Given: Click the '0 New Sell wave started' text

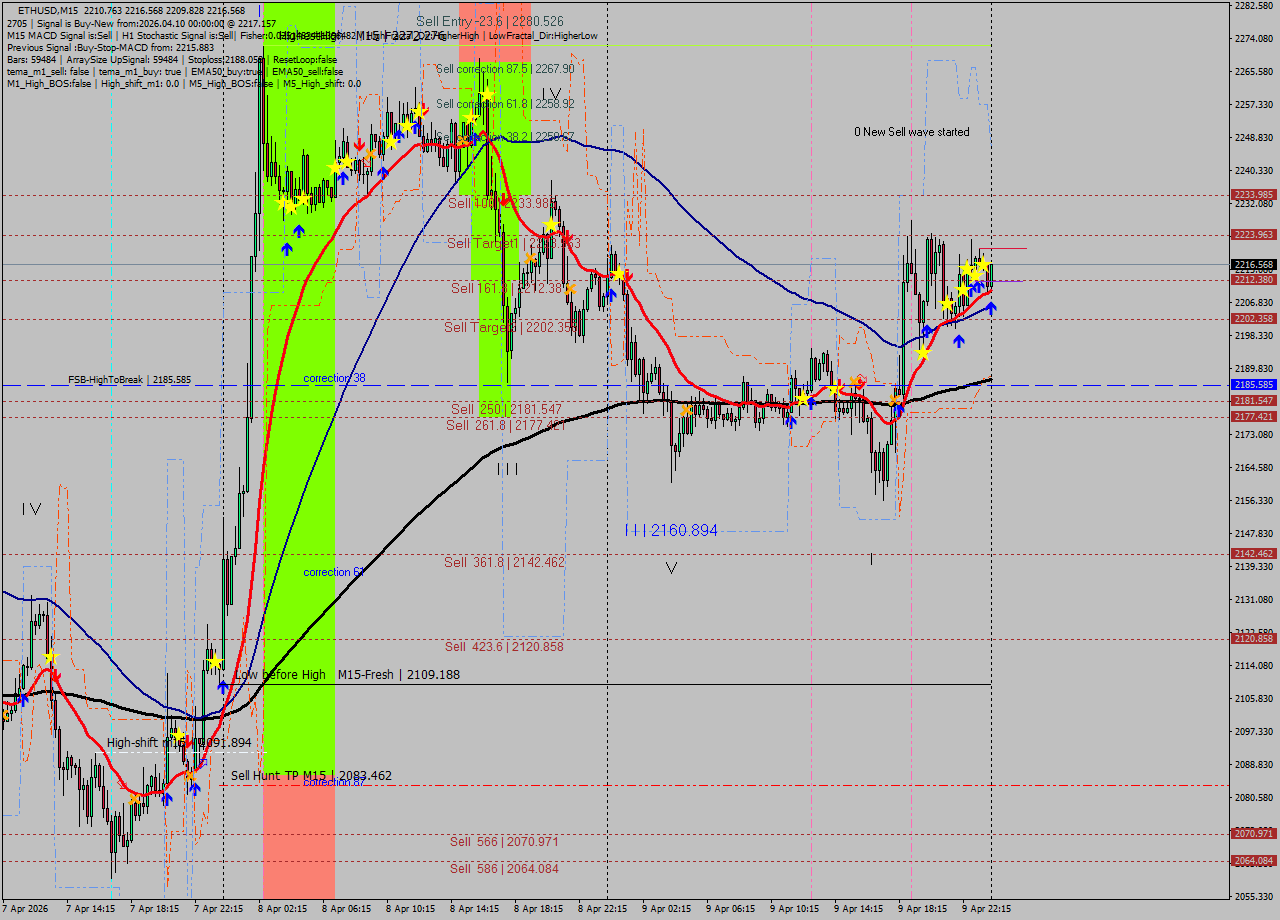Looking at the screenshot, I should [x=911, y=132].
